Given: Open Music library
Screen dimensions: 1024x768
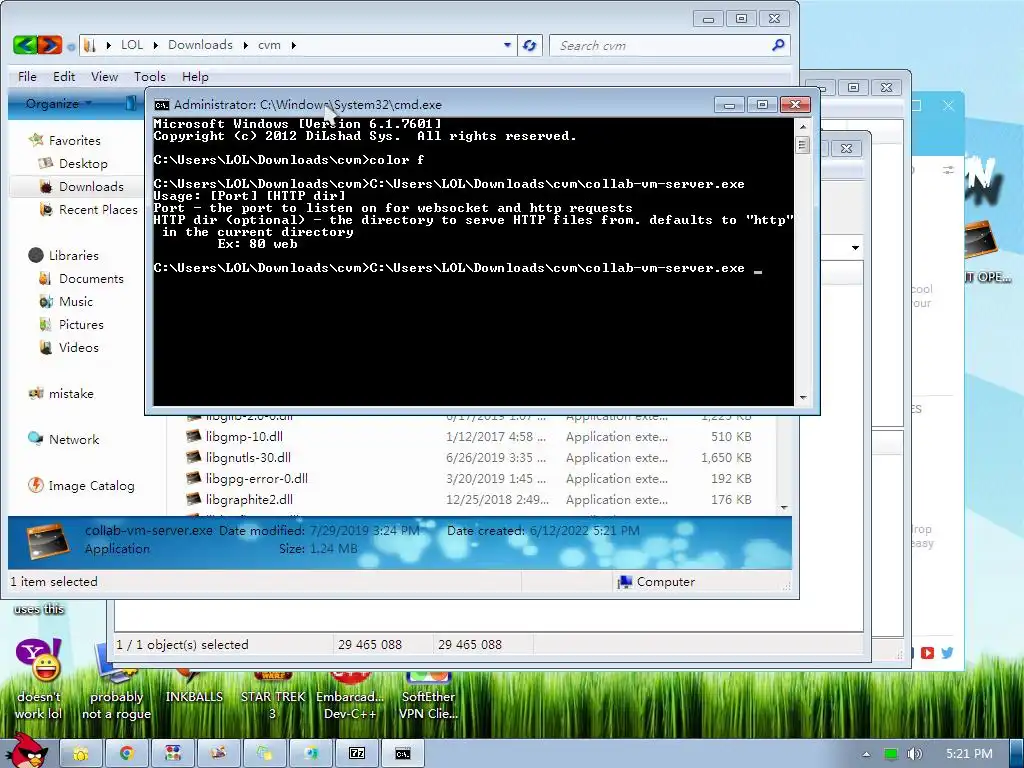Looking at the screenshot, I should (76, 302).
